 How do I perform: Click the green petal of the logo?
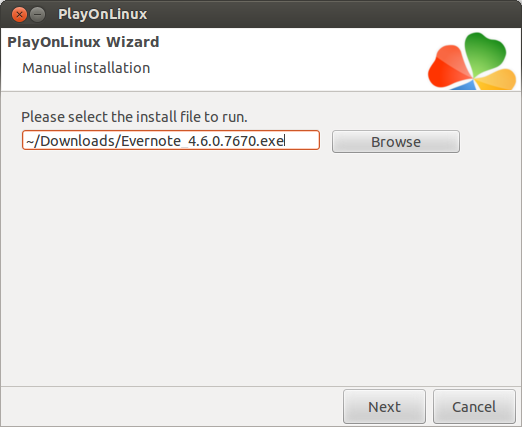tap(485, 54)
